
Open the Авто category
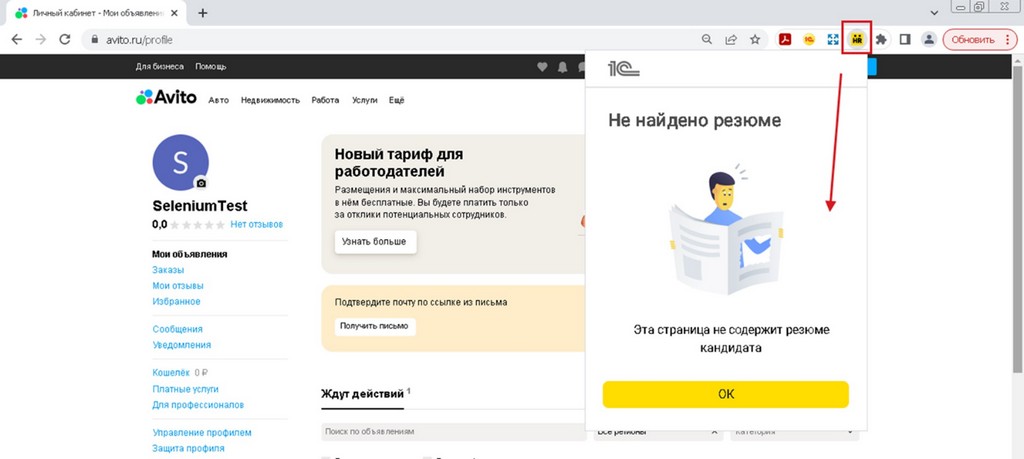click(219, 101)
